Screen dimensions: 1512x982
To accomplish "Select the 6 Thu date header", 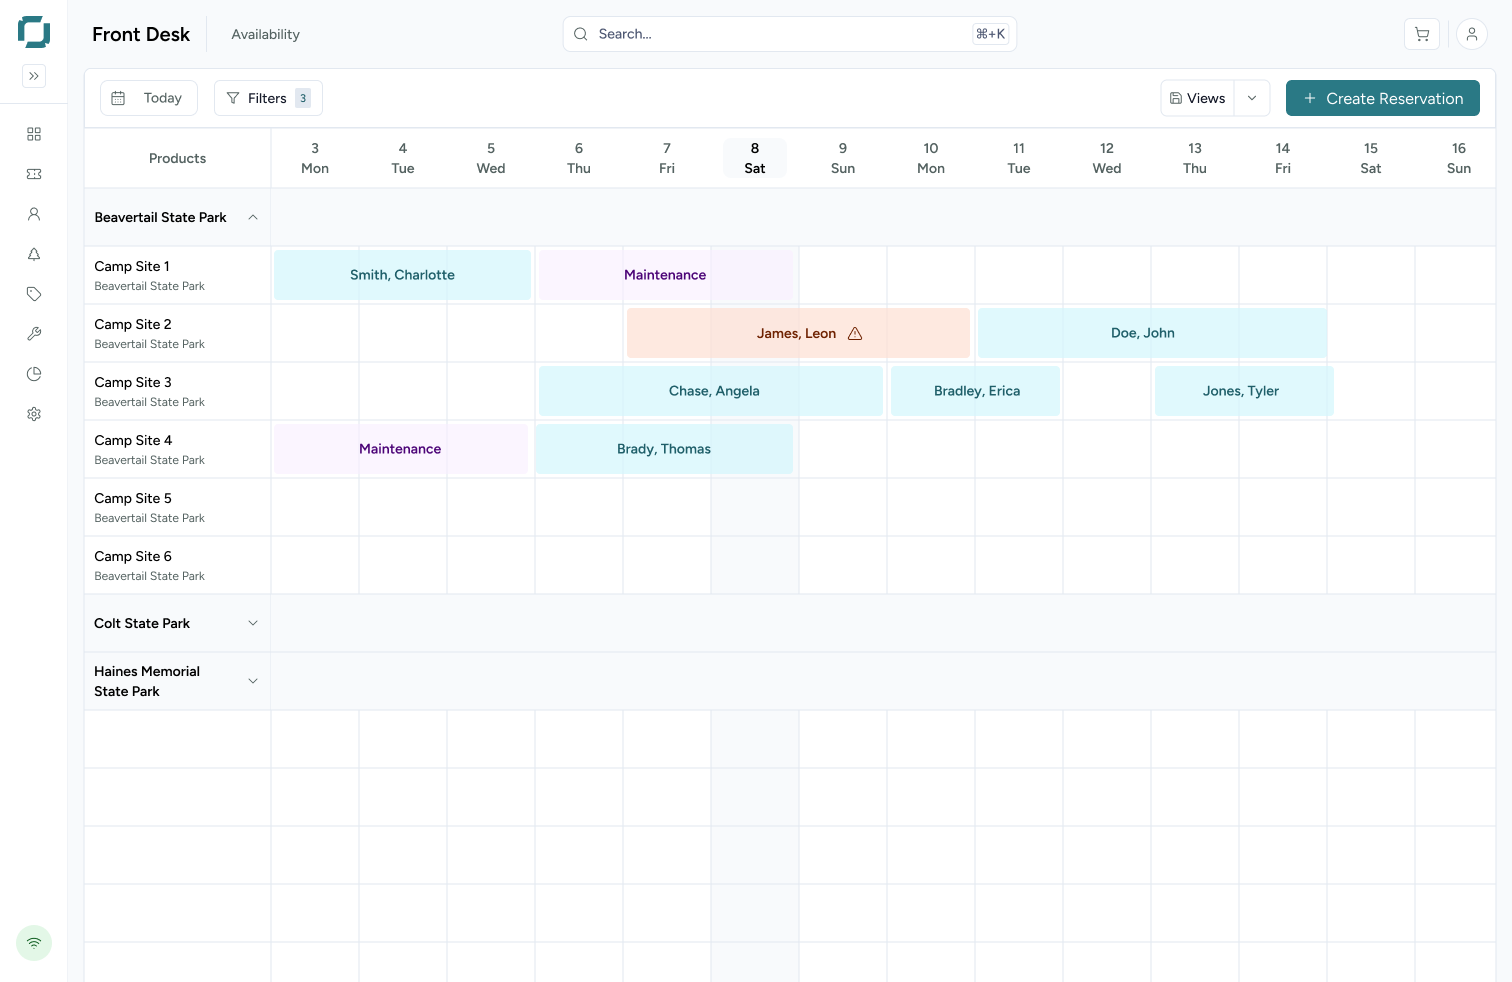I will click(x=579, y=158).
